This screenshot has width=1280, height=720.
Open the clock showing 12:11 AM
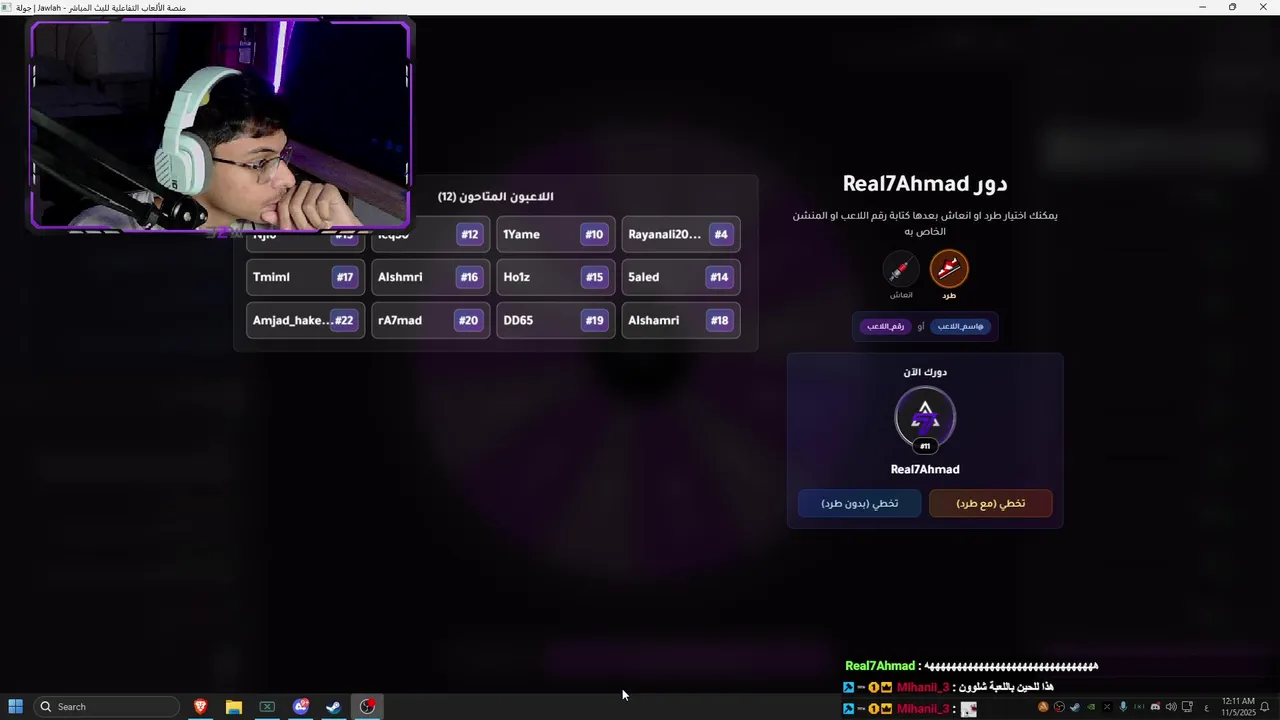click(1238, 707)
